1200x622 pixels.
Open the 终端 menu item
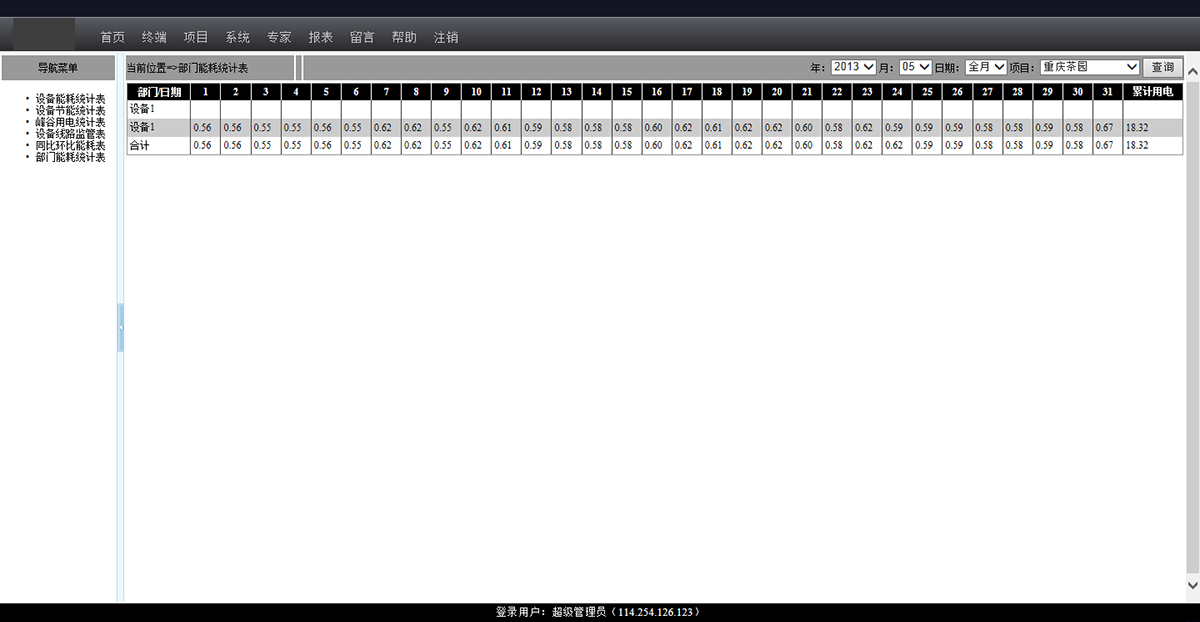pyautogui.click(x=154, y=37)
